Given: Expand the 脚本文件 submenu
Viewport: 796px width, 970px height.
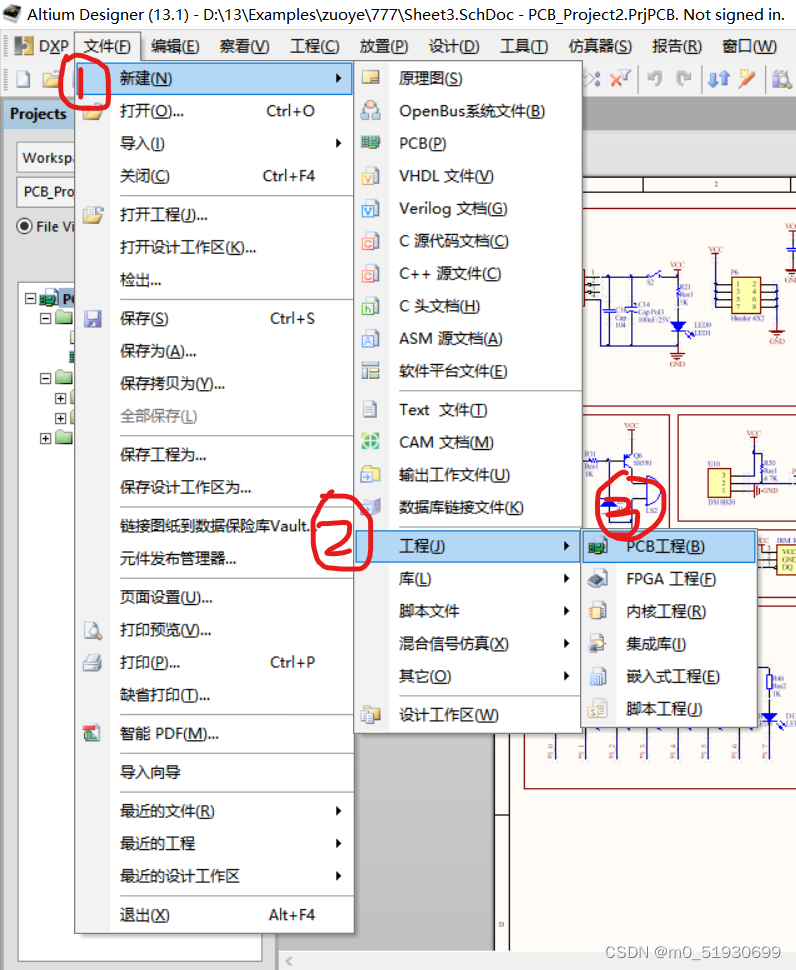Looking at the screenshot, I should tap(468, 611).
